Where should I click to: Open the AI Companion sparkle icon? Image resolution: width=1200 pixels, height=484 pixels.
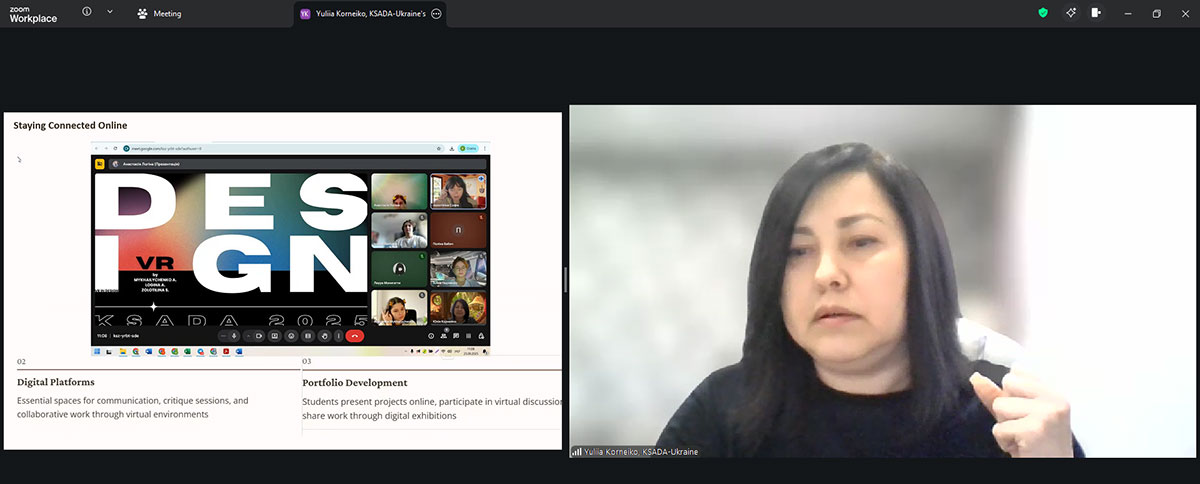point(1070,13)
